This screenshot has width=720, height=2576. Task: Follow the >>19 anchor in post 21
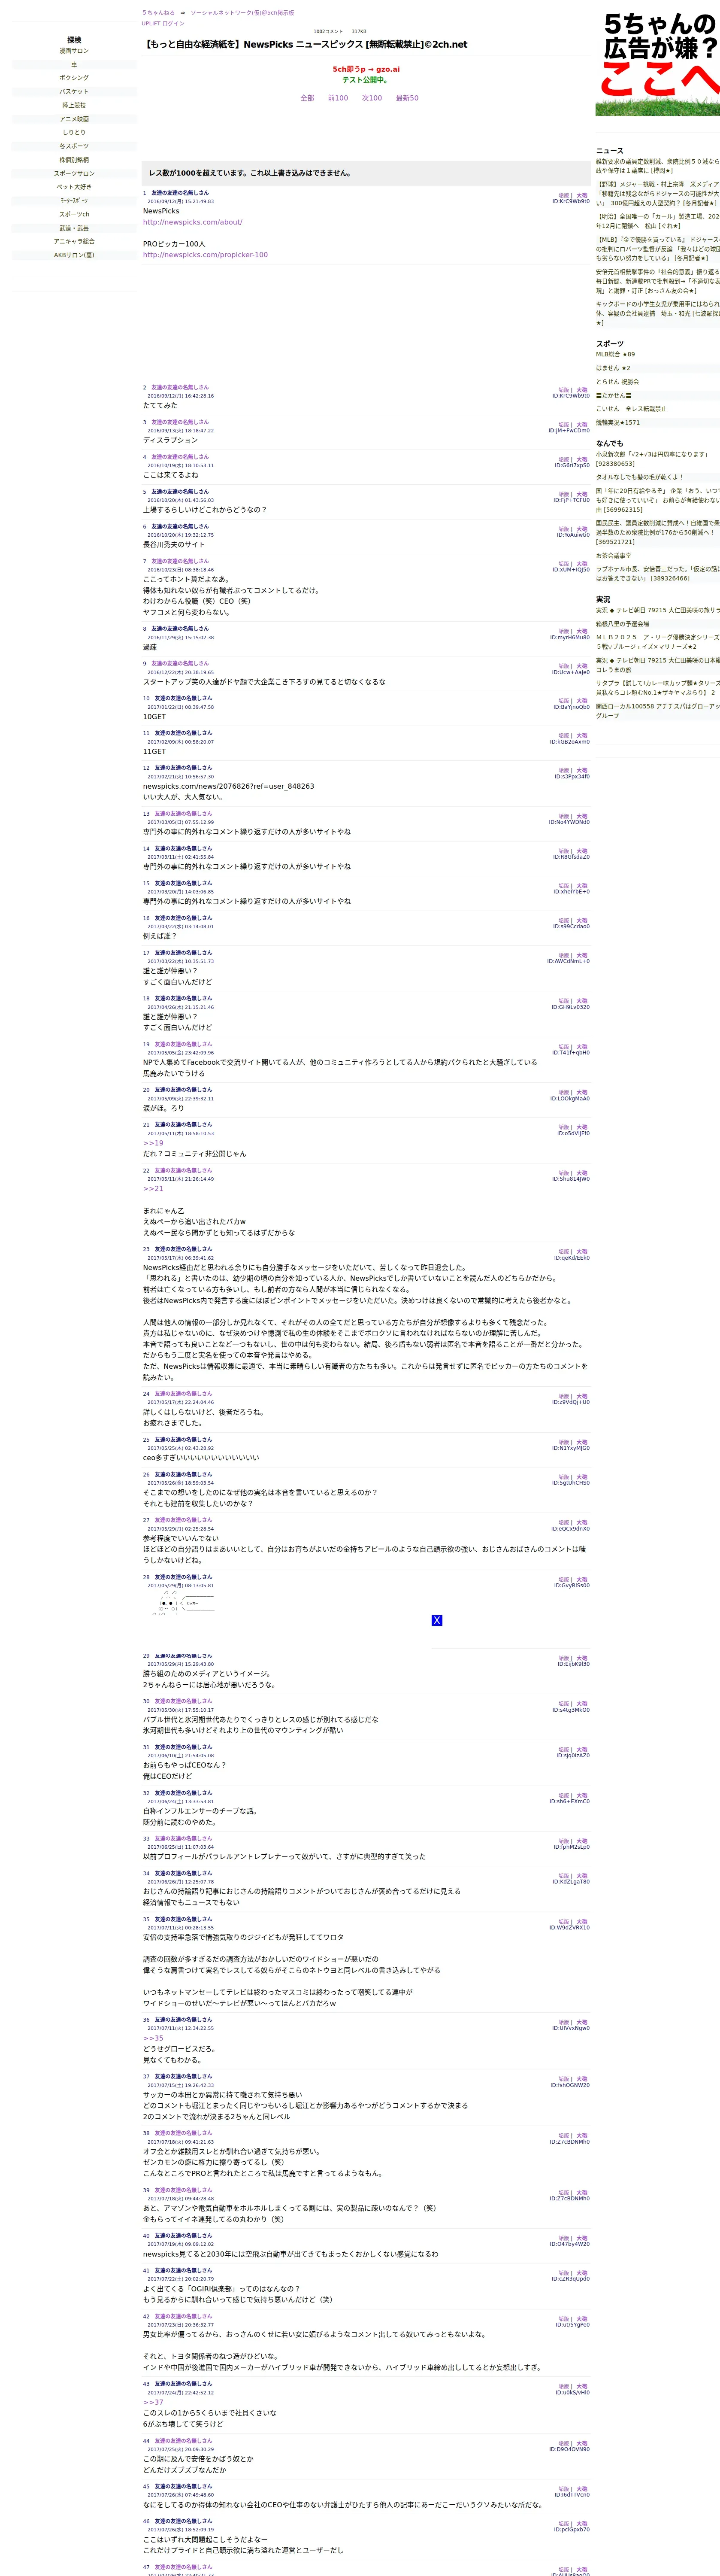153,1143
